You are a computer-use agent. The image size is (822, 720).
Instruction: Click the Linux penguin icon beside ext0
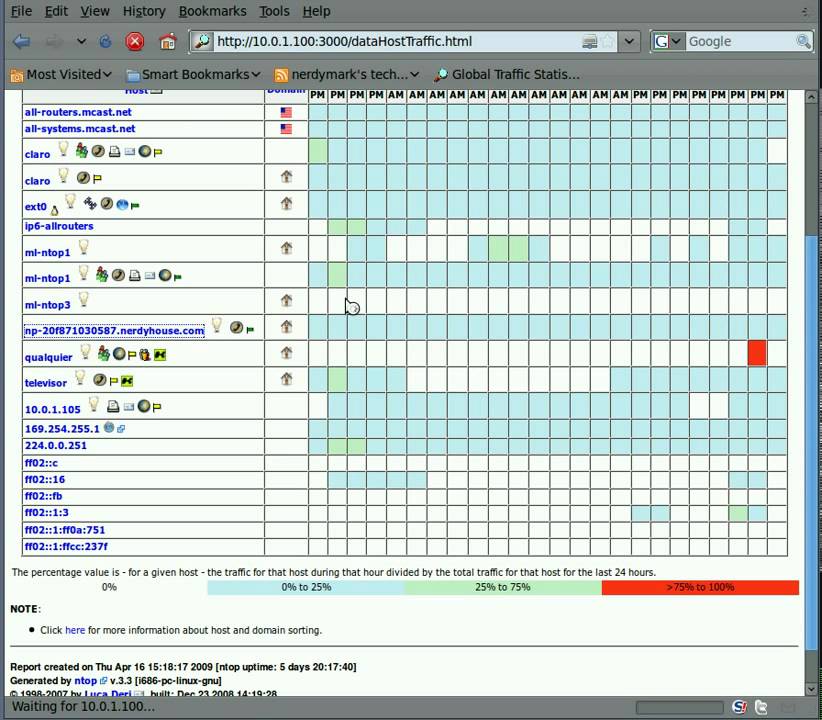[55, 211]
